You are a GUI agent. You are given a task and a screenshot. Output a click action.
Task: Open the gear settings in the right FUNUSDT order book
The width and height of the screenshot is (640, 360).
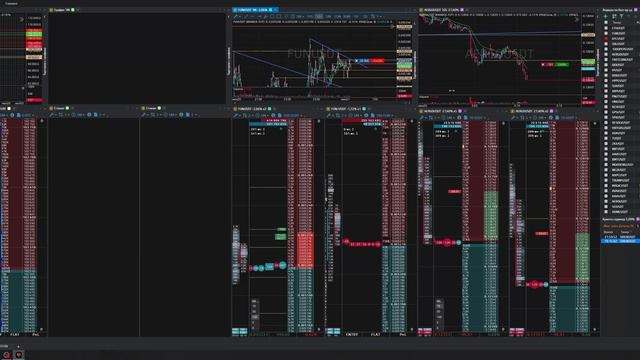[366, 116]
